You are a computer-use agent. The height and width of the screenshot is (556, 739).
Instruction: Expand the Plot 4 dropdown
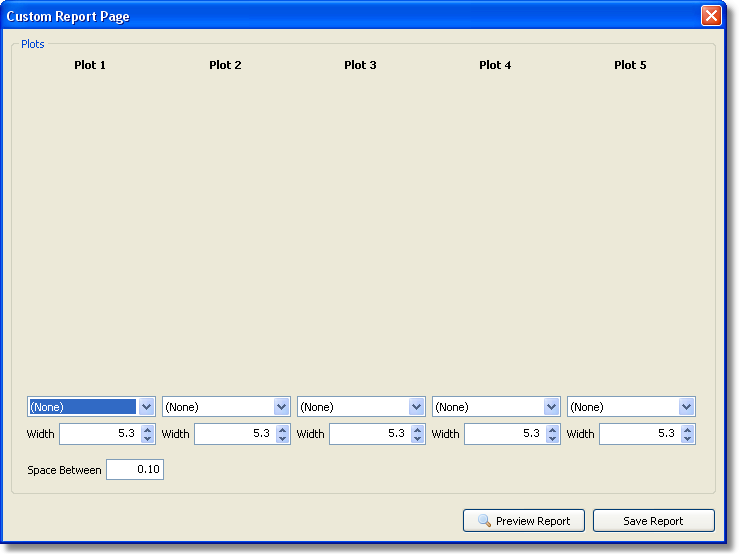point(551,407)
